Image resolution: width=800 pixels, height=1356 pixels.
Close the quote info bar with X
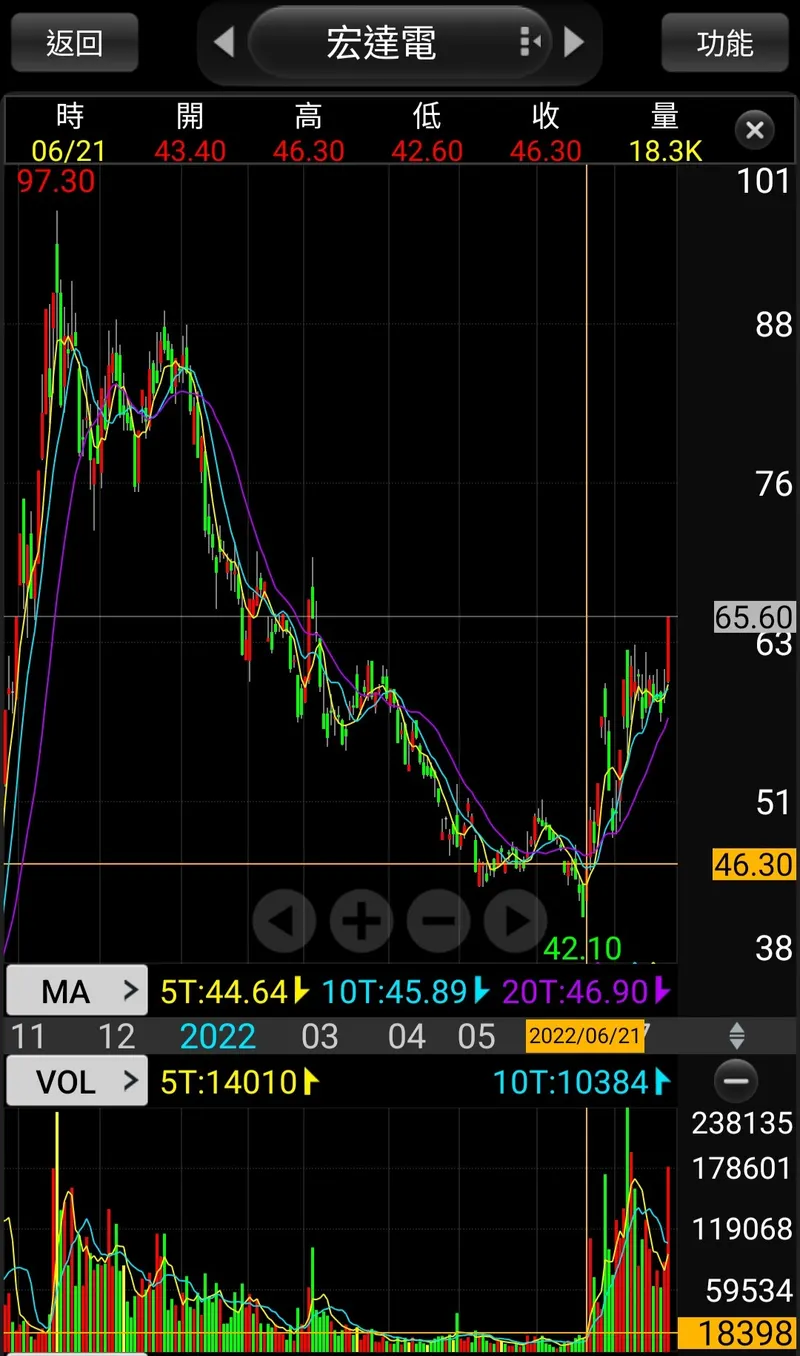[x=755, y=130]
